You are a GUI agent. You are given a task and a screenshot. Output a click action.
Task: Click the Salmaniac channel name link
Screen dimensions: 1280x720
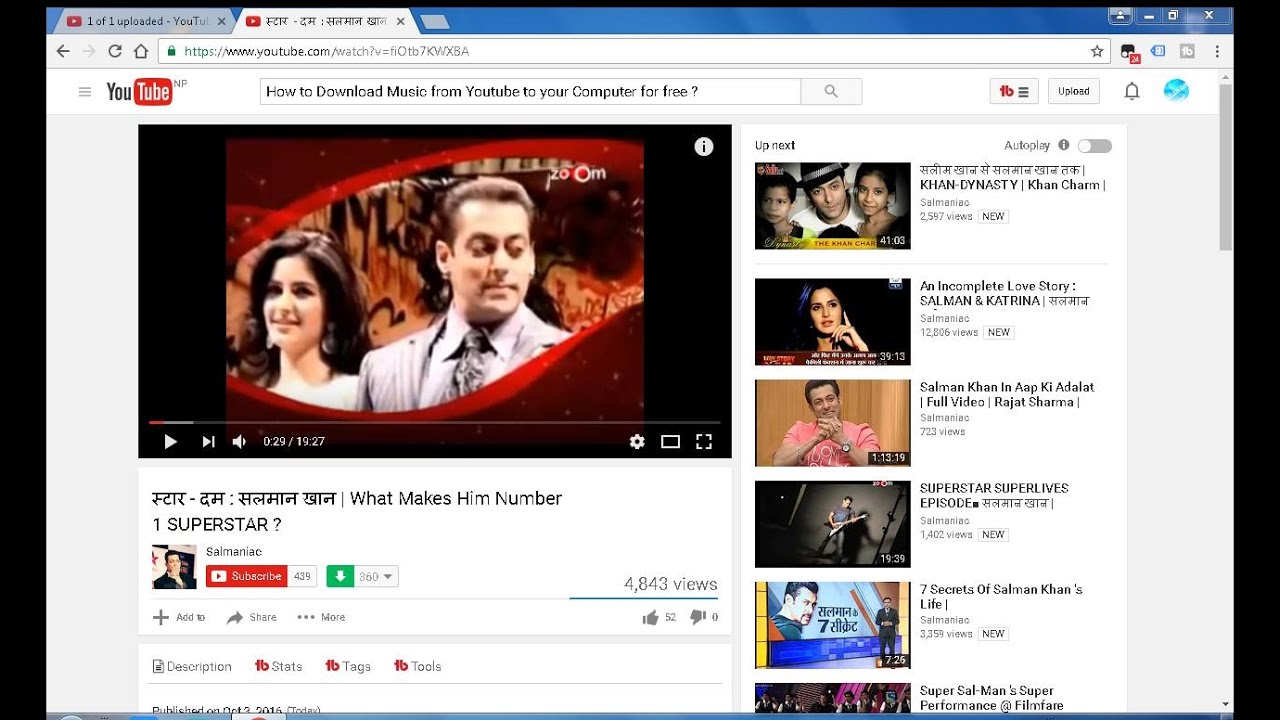tap(234, 552)
